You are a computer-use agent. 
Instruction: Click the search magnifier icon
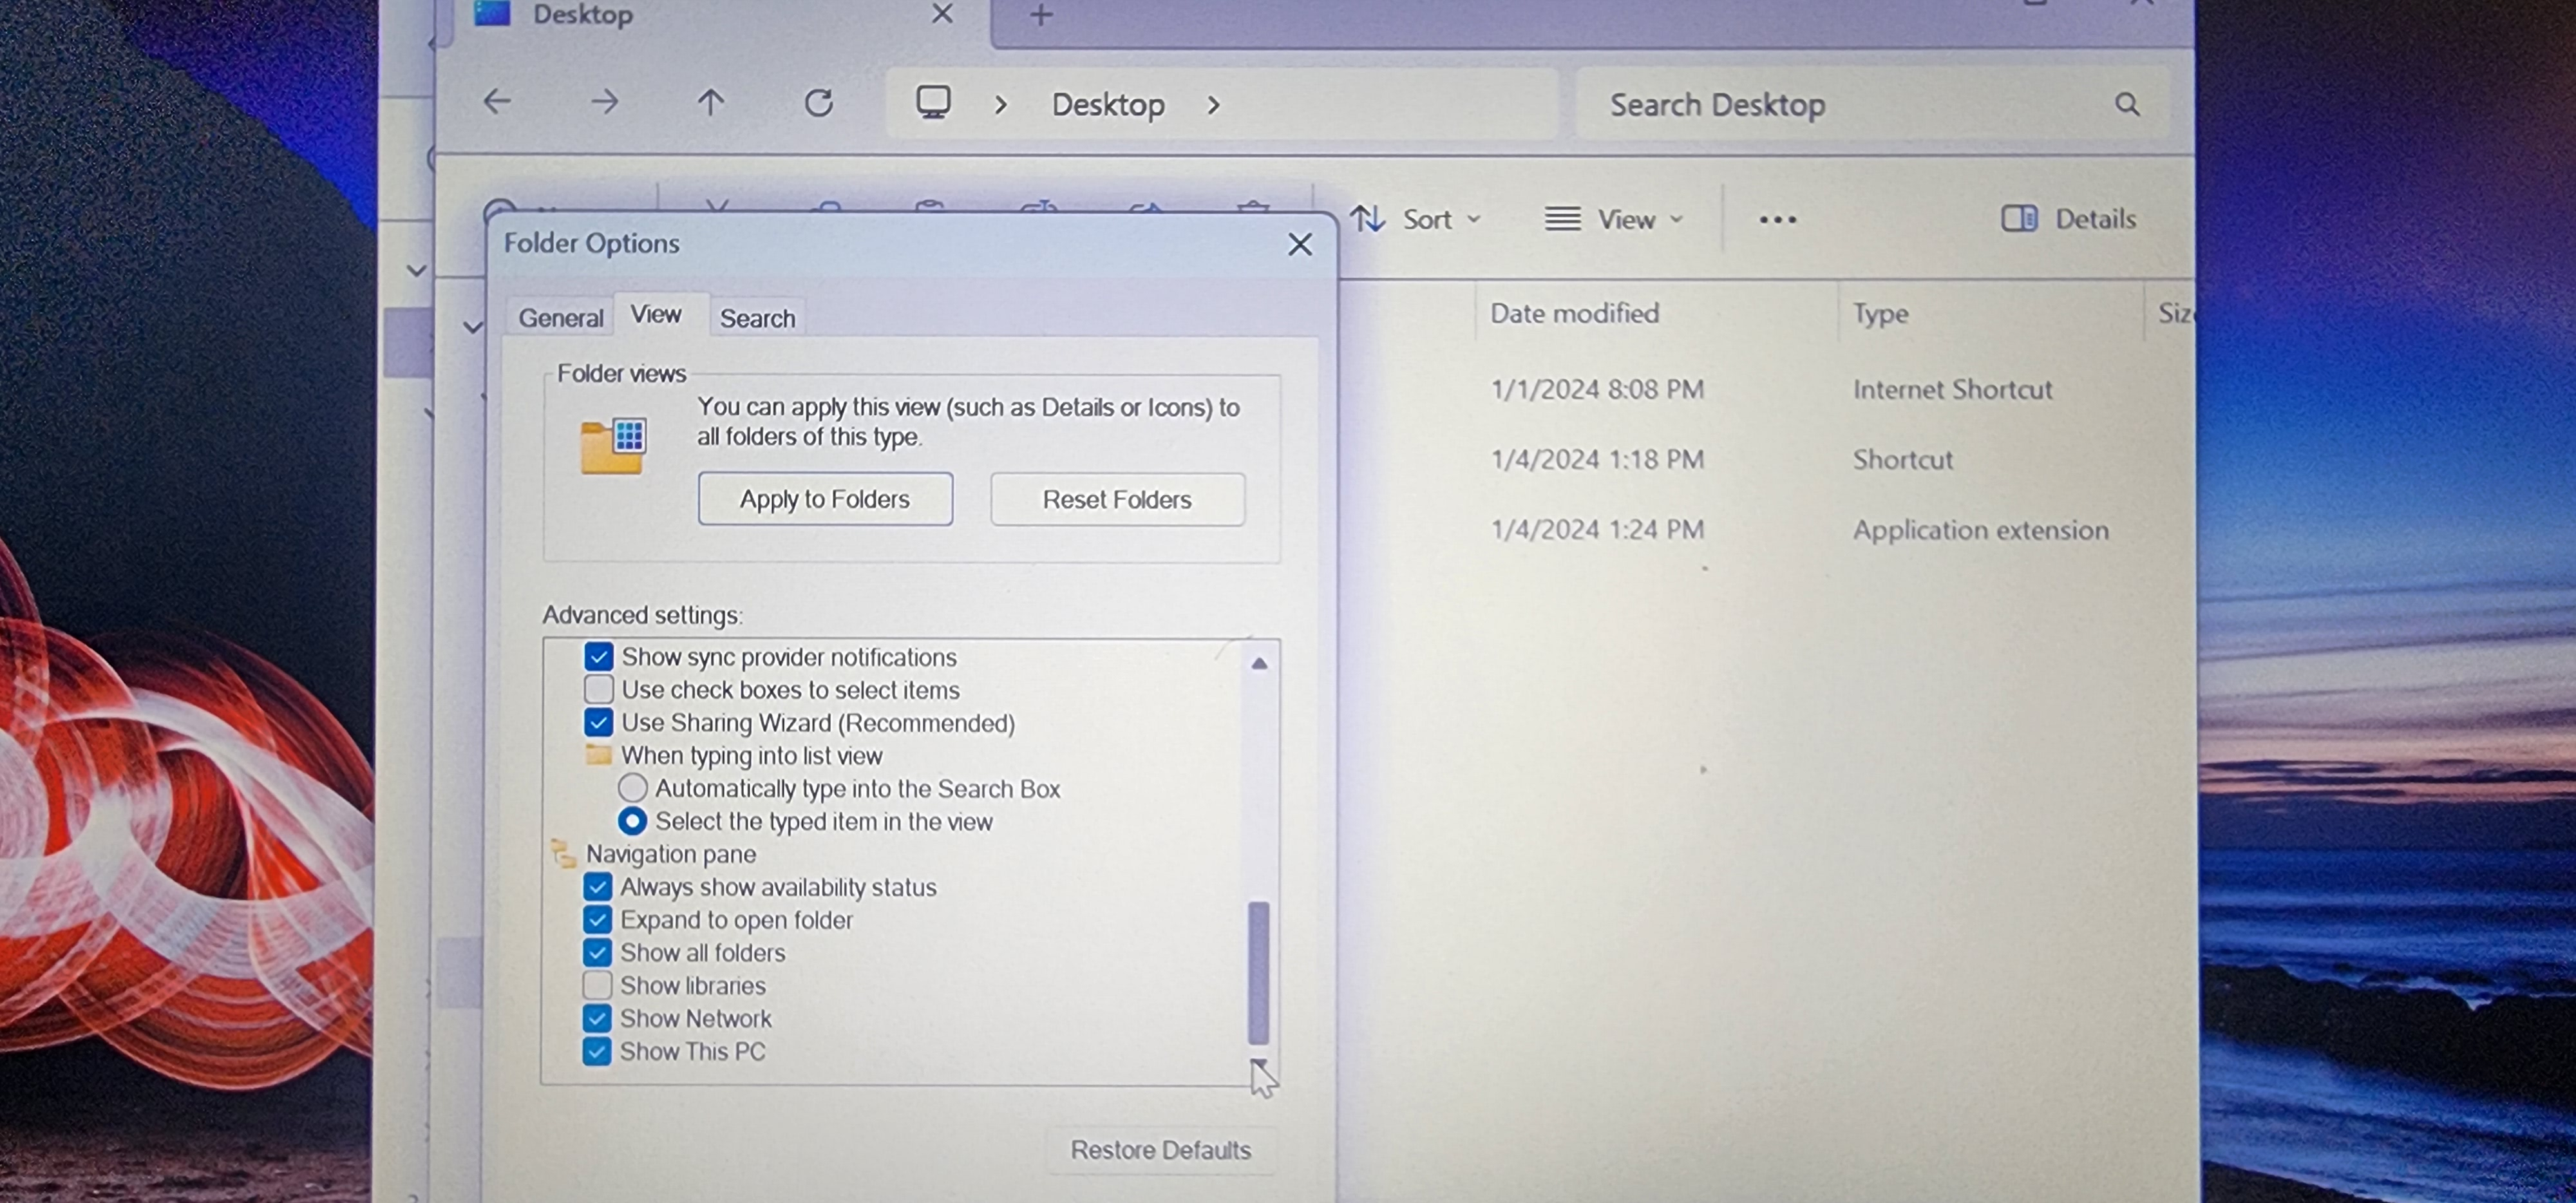point(2127,104)
